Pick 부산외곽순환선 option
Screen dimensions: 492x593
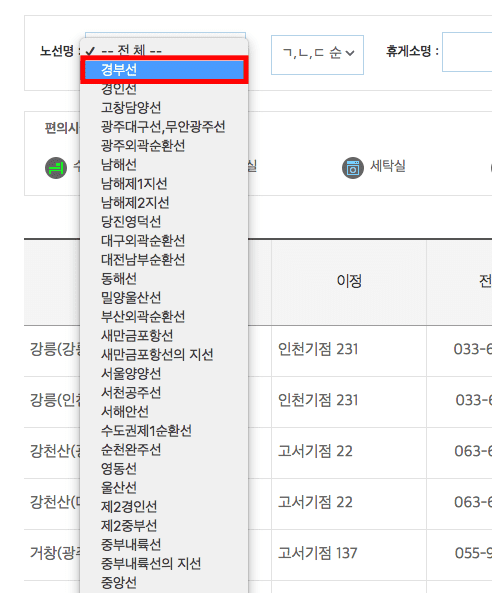click(164, 317)
